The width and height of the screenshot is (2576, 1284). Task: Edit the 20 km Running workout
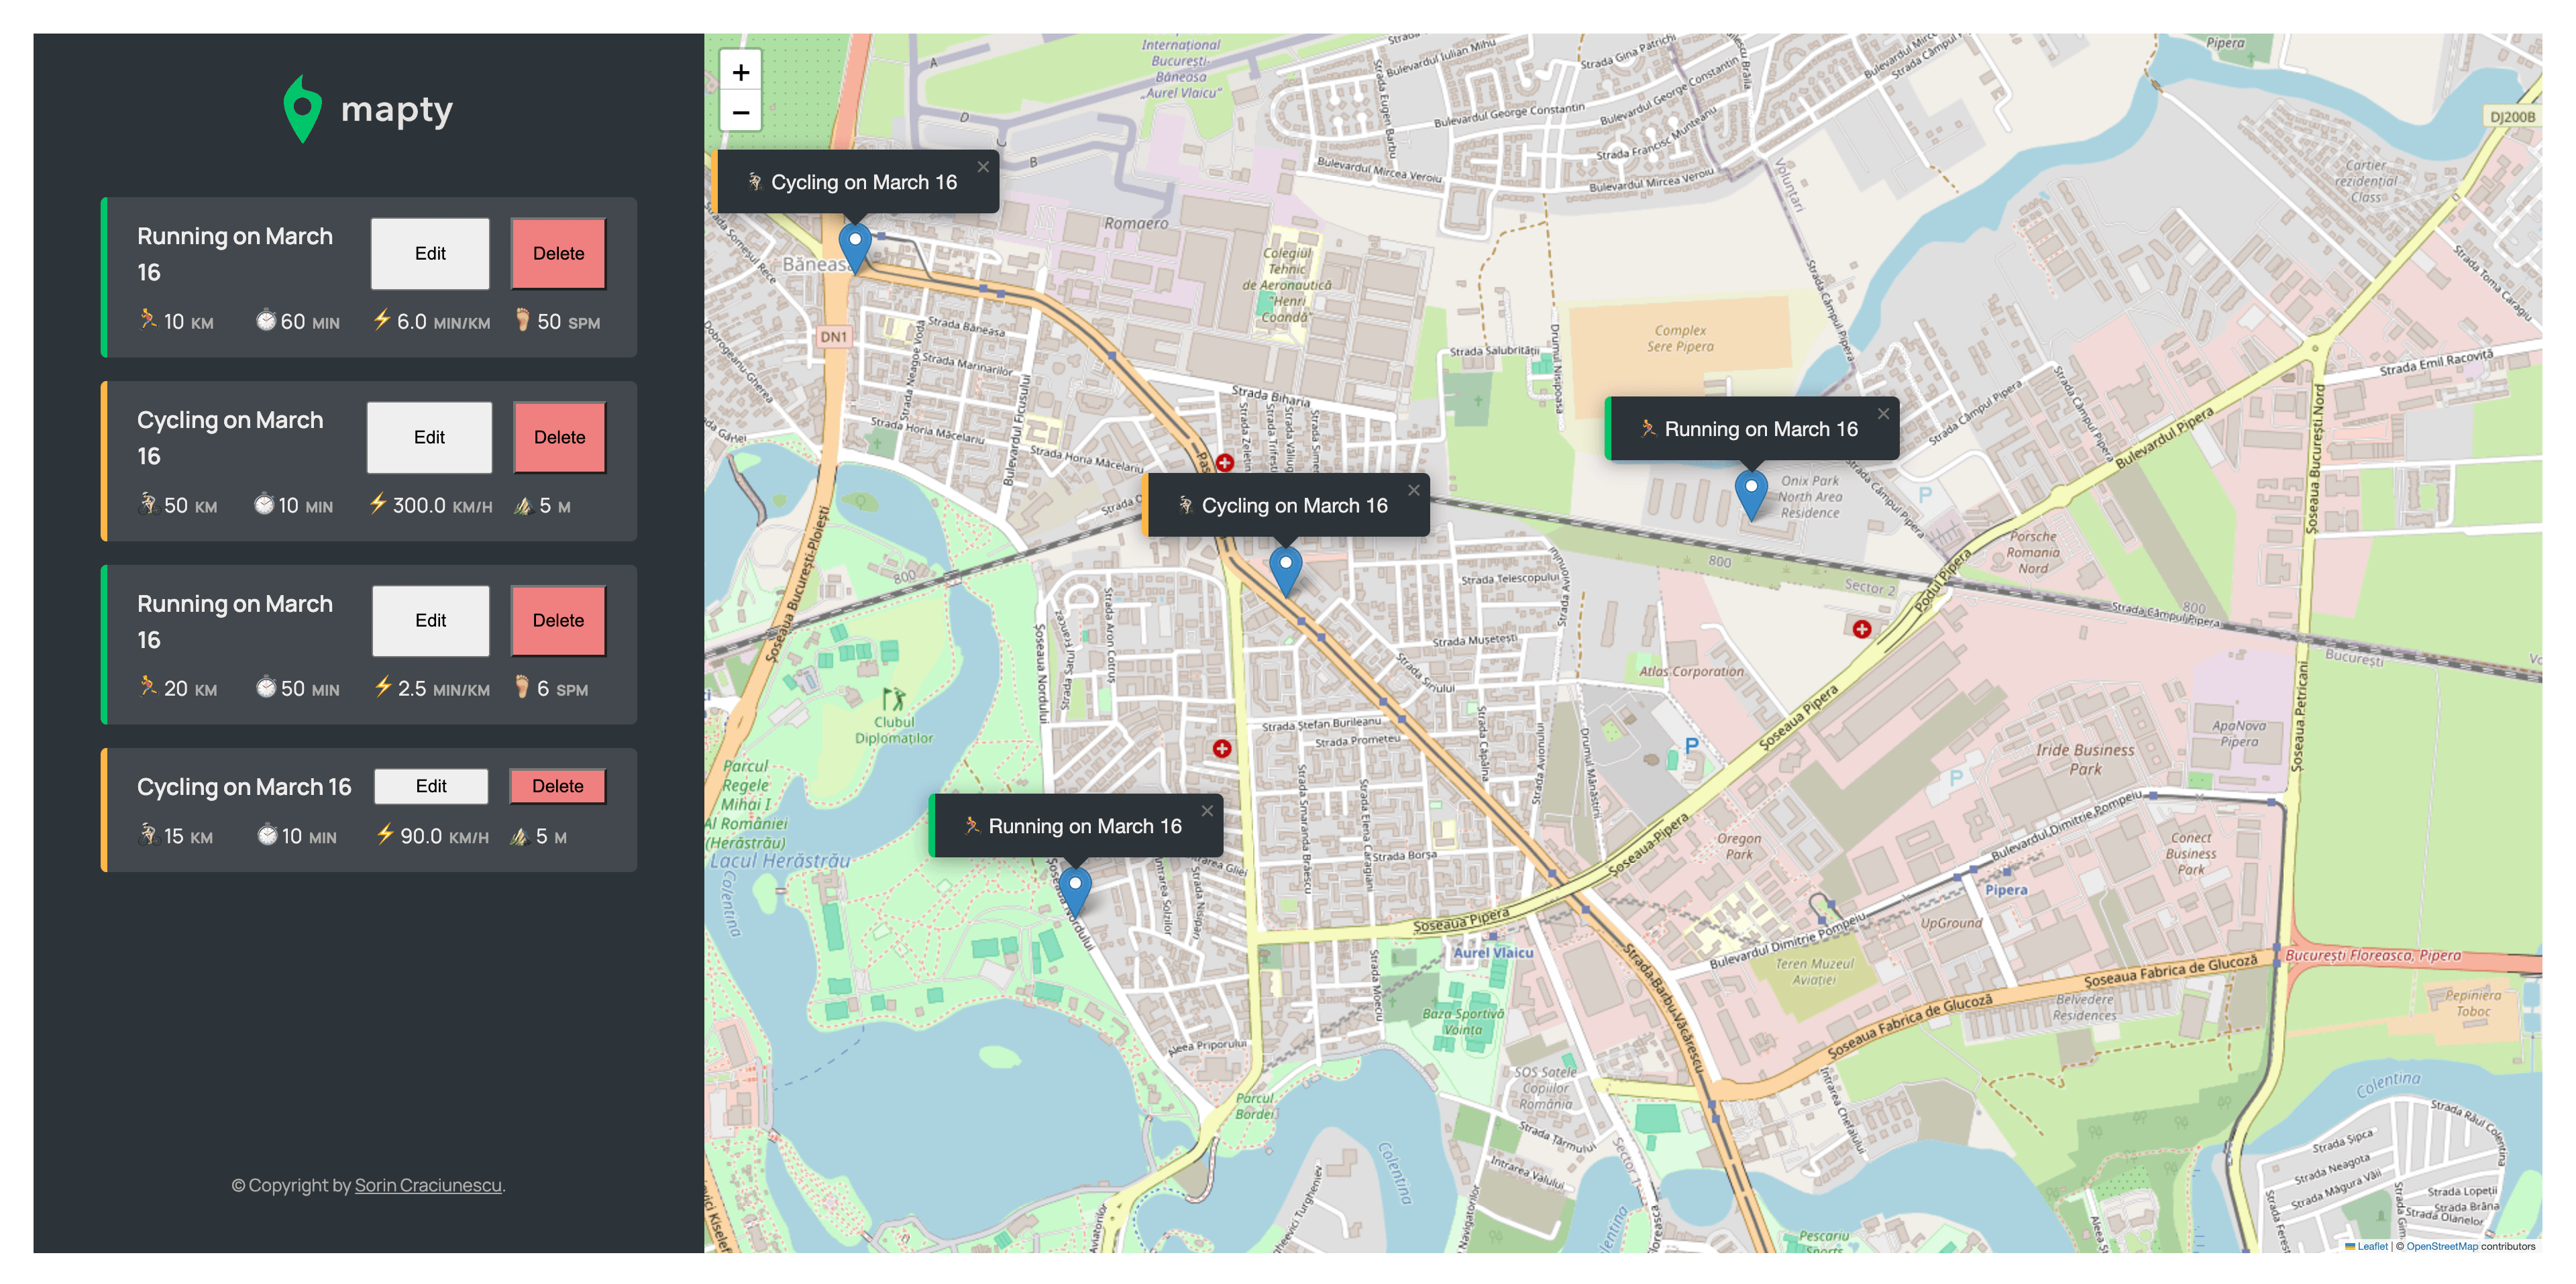click(x=431, y=621)
